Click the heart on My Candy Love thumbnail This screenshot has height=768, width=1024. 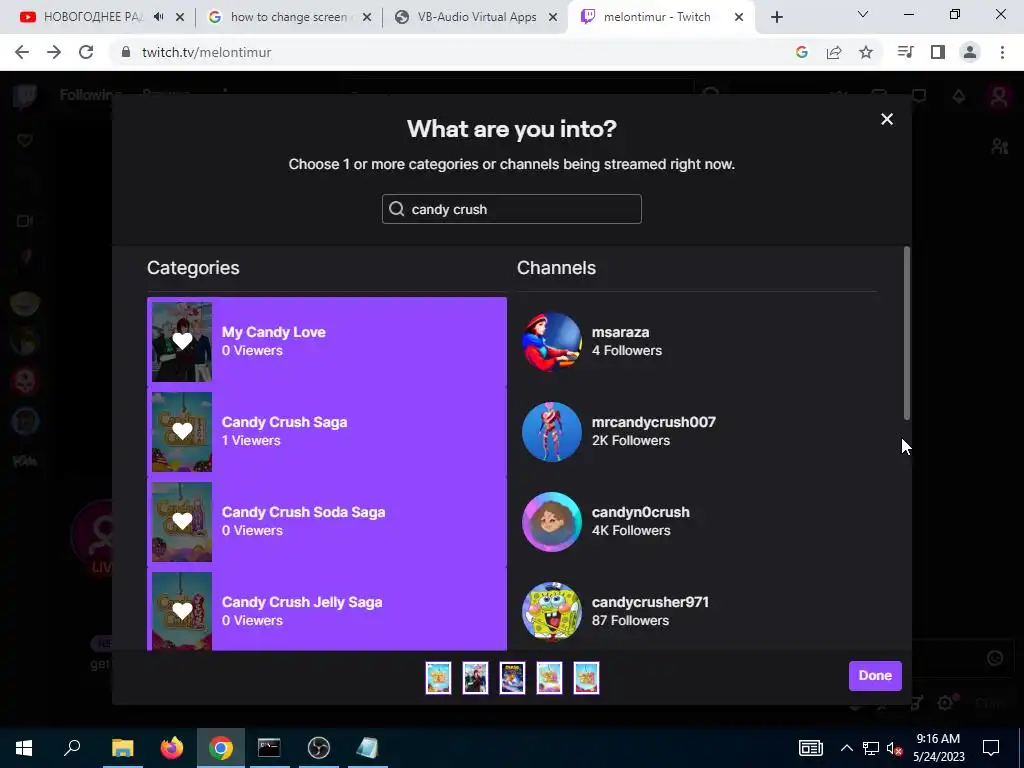tap(182, 341)
